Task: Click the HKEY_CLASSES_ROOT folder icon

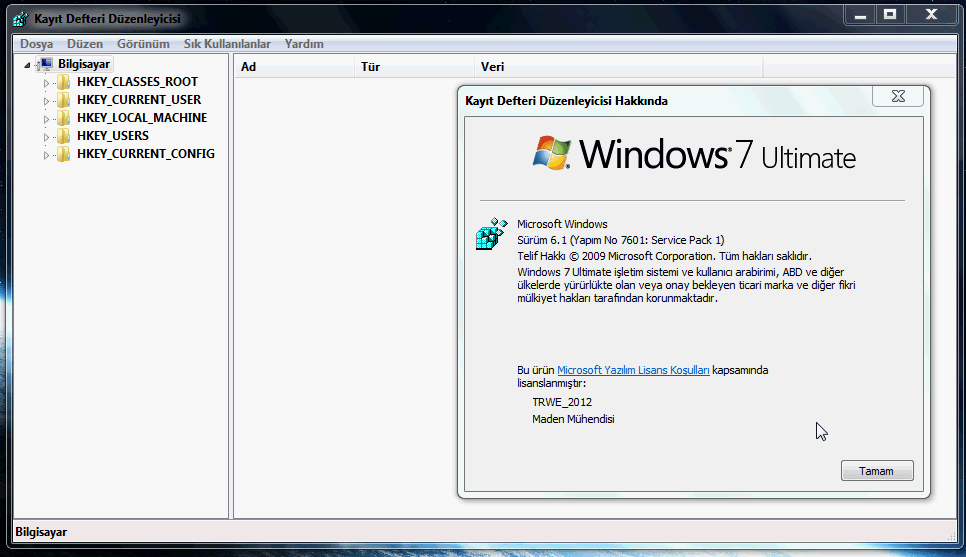Action: (x=63, y=82)
